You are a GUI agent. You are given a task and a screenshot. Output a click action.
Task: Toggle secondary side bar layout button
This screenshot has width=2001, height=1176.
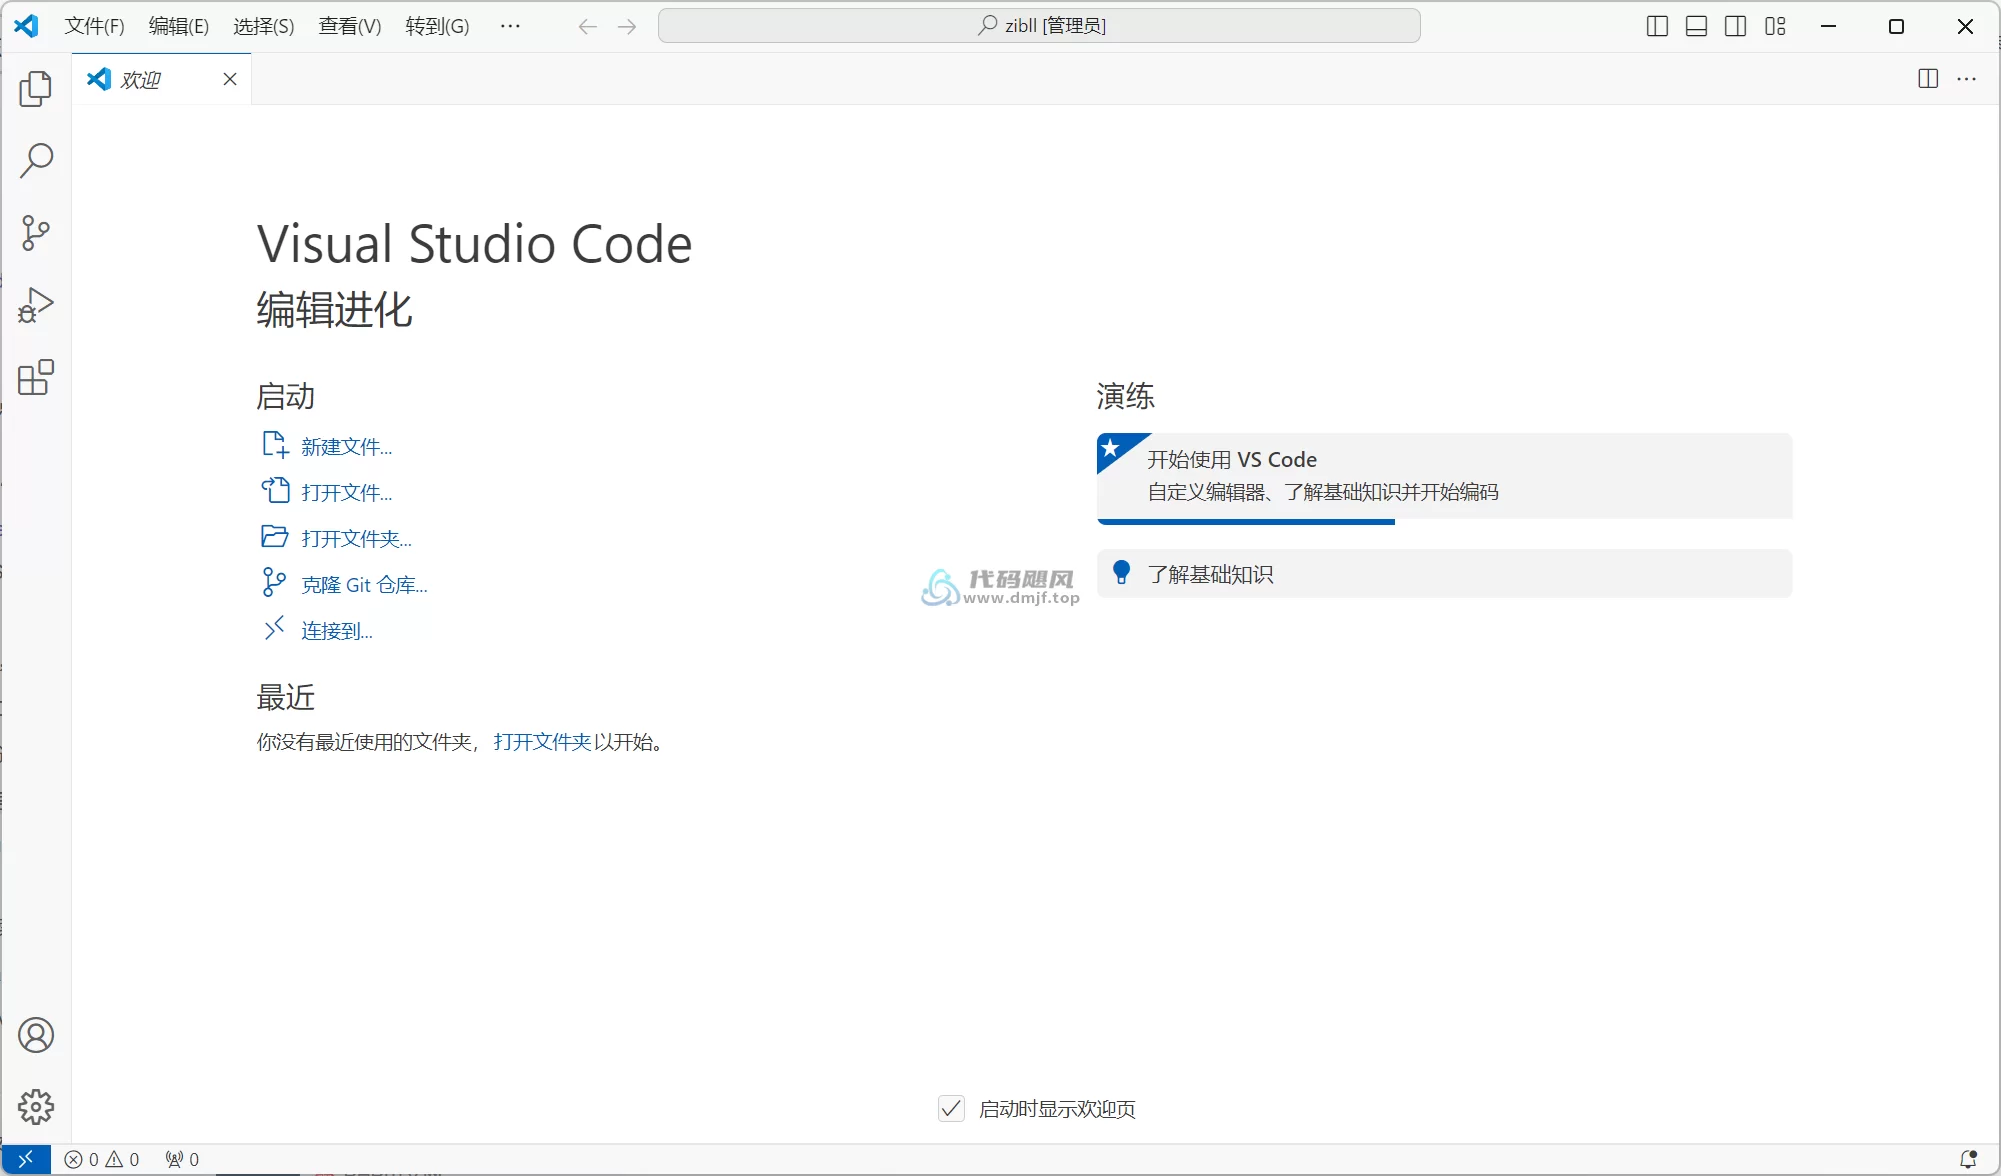click(1736, 26)
